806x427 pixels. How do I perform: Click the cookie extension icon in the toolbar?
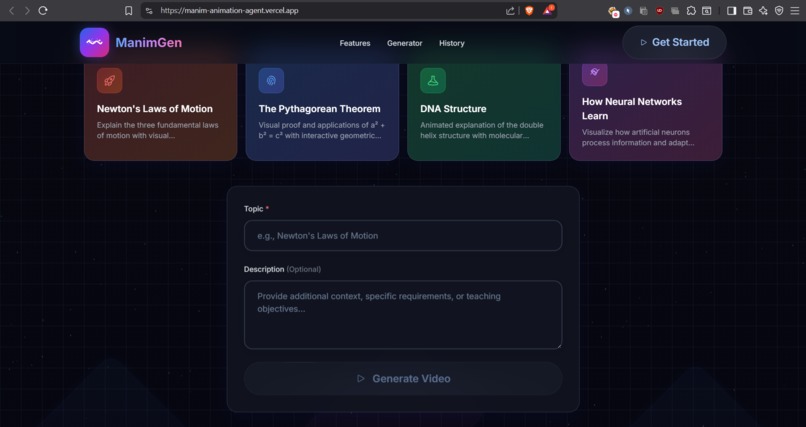(613, 11)
